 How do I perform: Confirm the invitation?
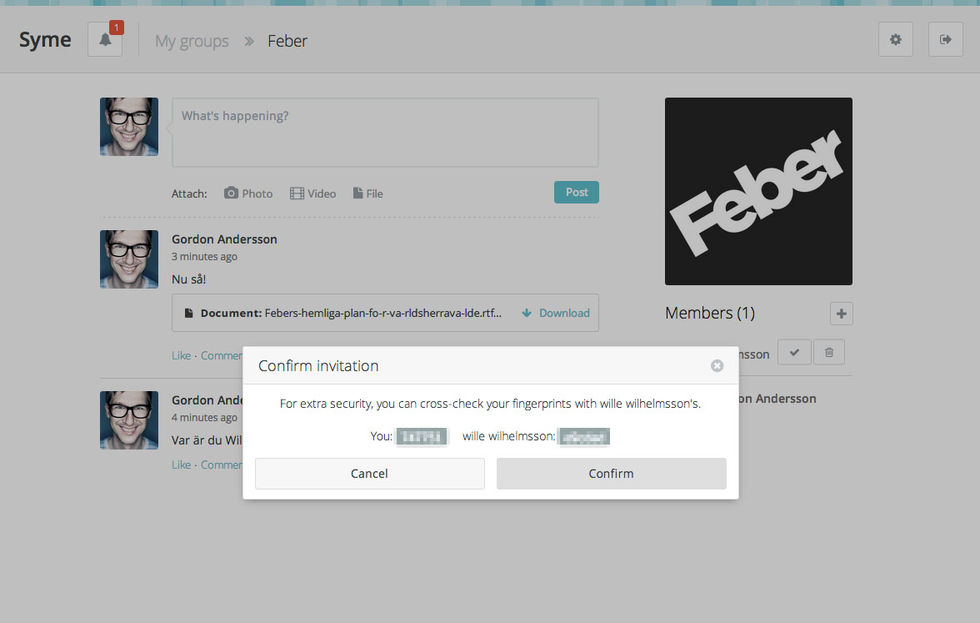(611, 474)
